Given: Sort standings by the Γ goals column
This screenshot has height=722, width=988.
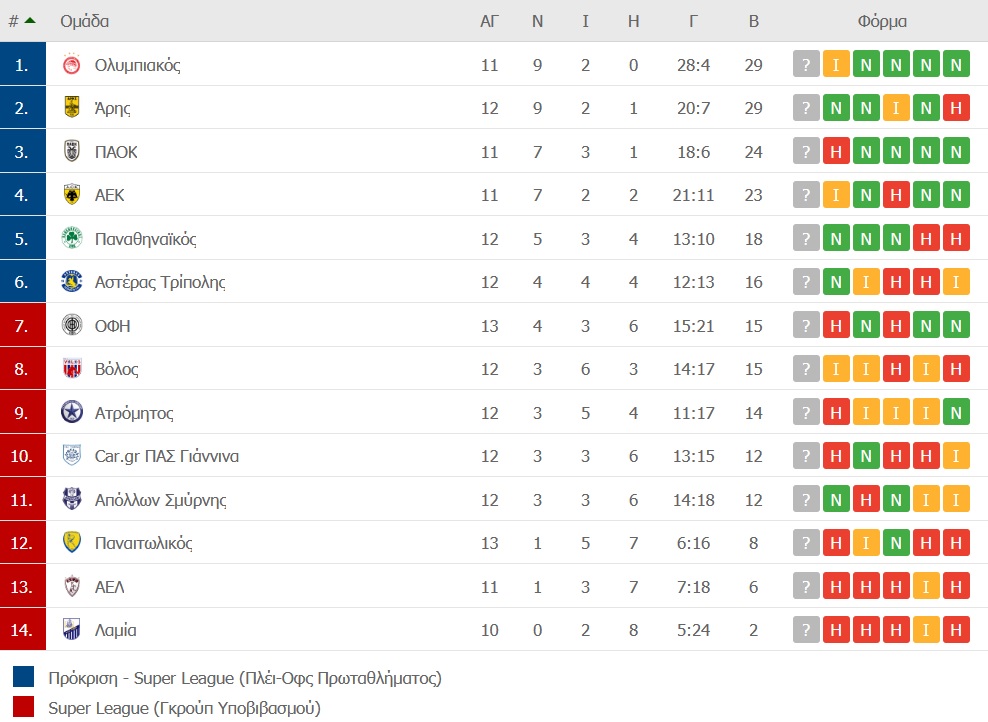Looking at the screenshot, I should 693,21.
